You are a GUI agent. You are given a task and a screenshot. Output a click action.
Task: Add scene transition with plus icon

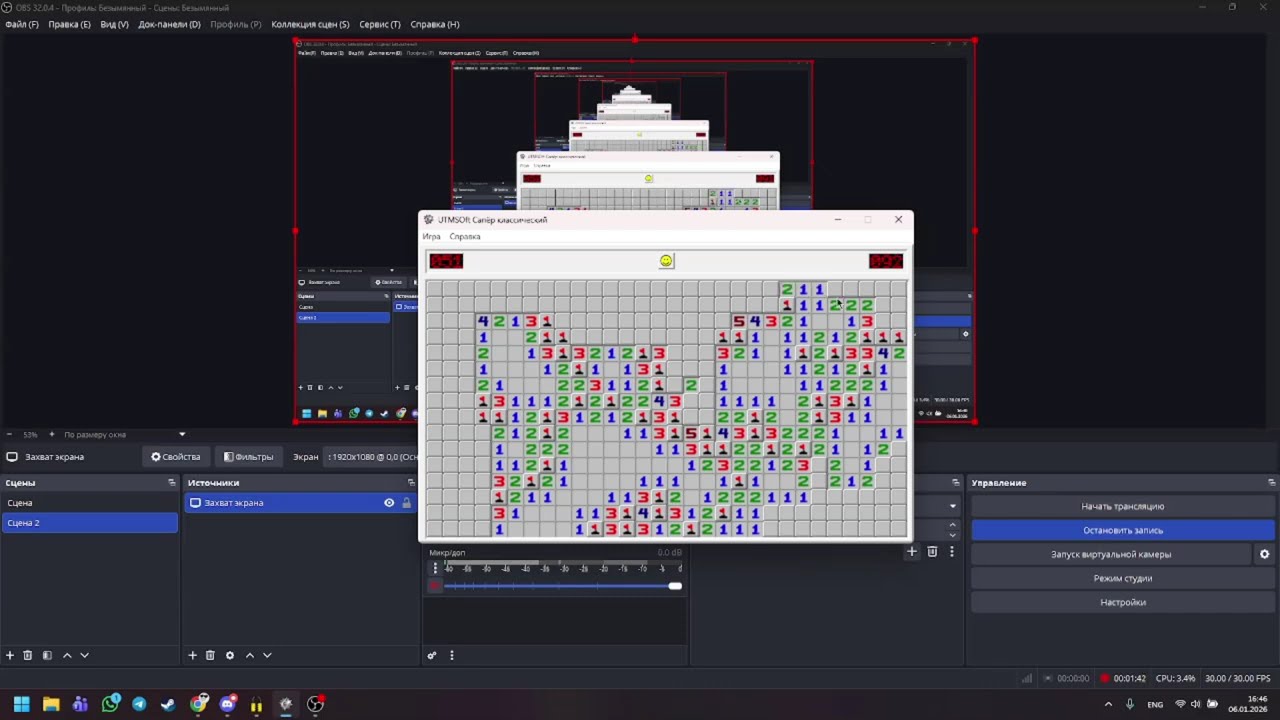pos(912,551)
